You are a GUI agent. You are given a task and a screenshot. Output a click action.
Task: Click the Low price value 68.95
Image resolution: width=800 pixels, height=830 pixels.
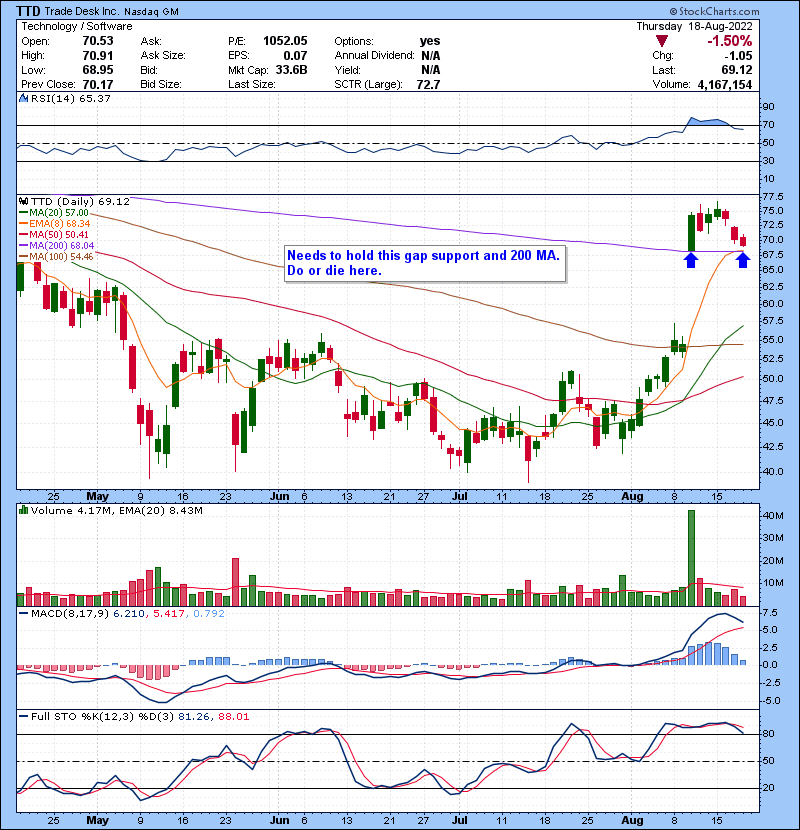click(98, 70)
